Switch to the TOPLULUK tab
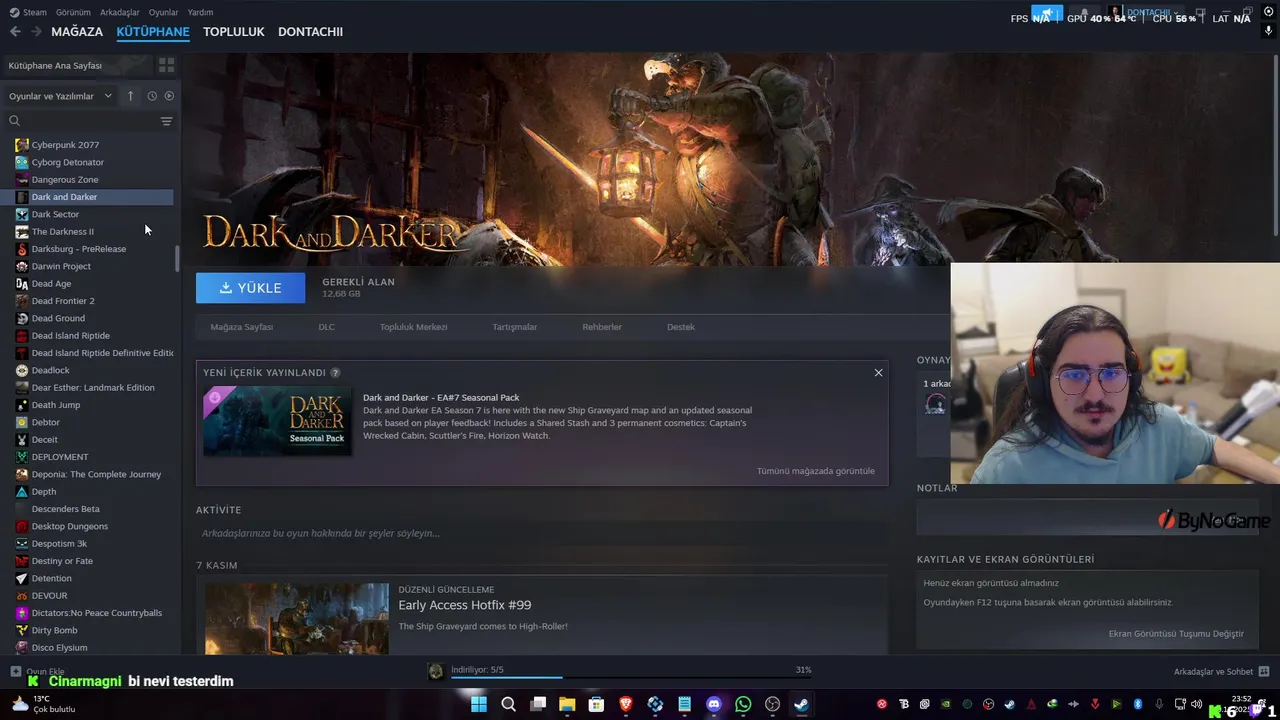The width and height of the screenshot is (1280, 720). point(233,32)
